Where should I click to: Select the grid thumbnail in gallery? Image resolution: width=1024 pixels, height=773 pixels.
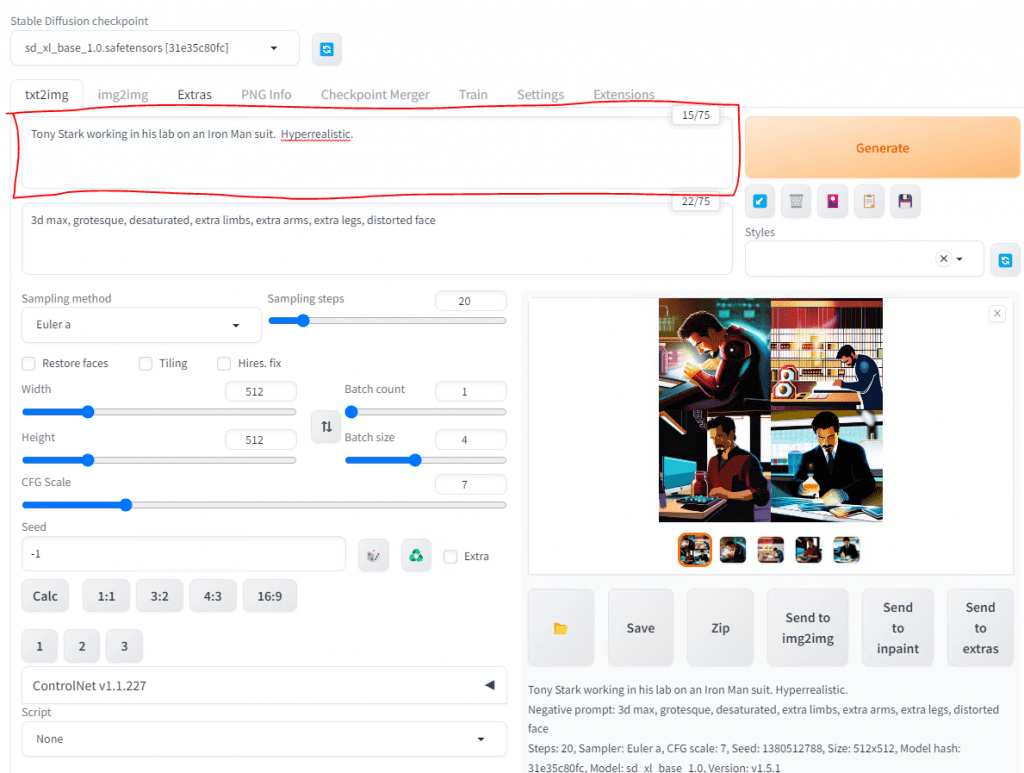pyautogui.click(x=695, y=550)
